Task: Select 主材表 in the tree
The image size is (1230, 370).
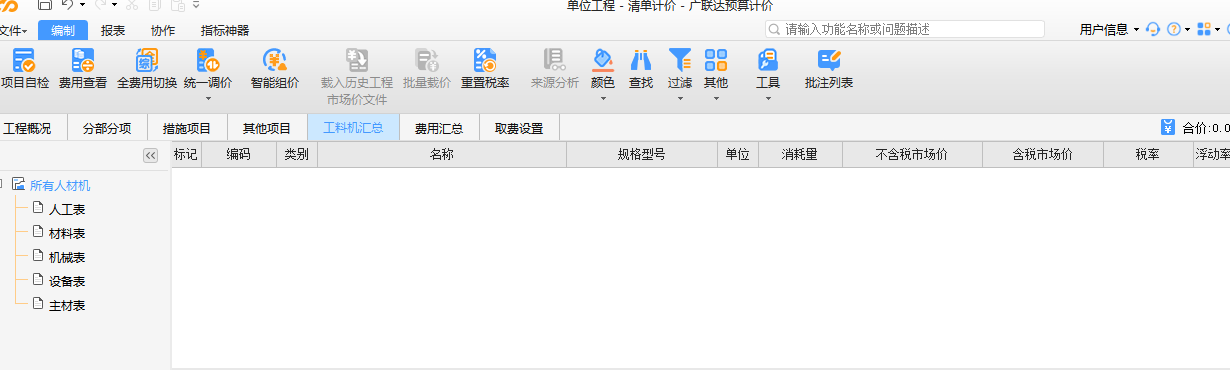Action: [67, 305]
